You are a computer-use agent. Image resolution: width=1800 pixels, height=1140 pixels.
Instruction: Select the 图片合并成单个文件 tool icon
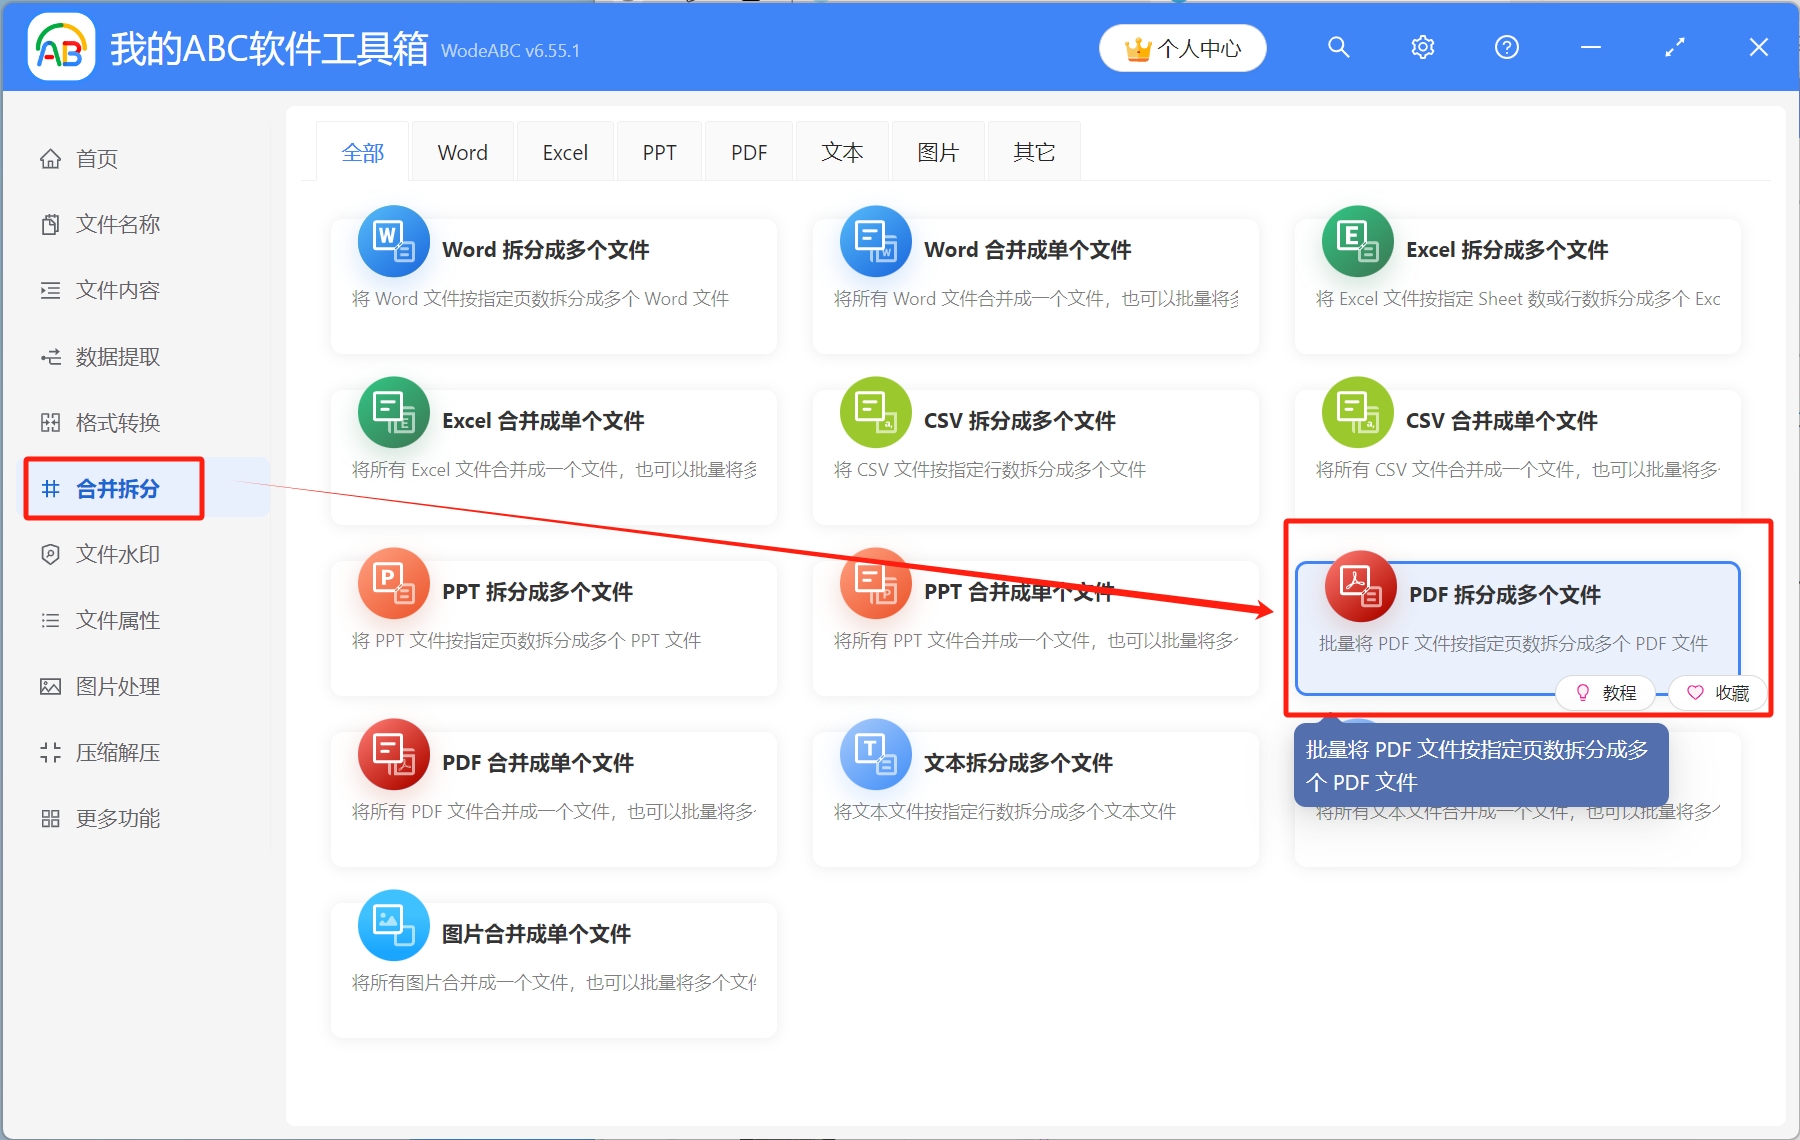pos(393,926)
